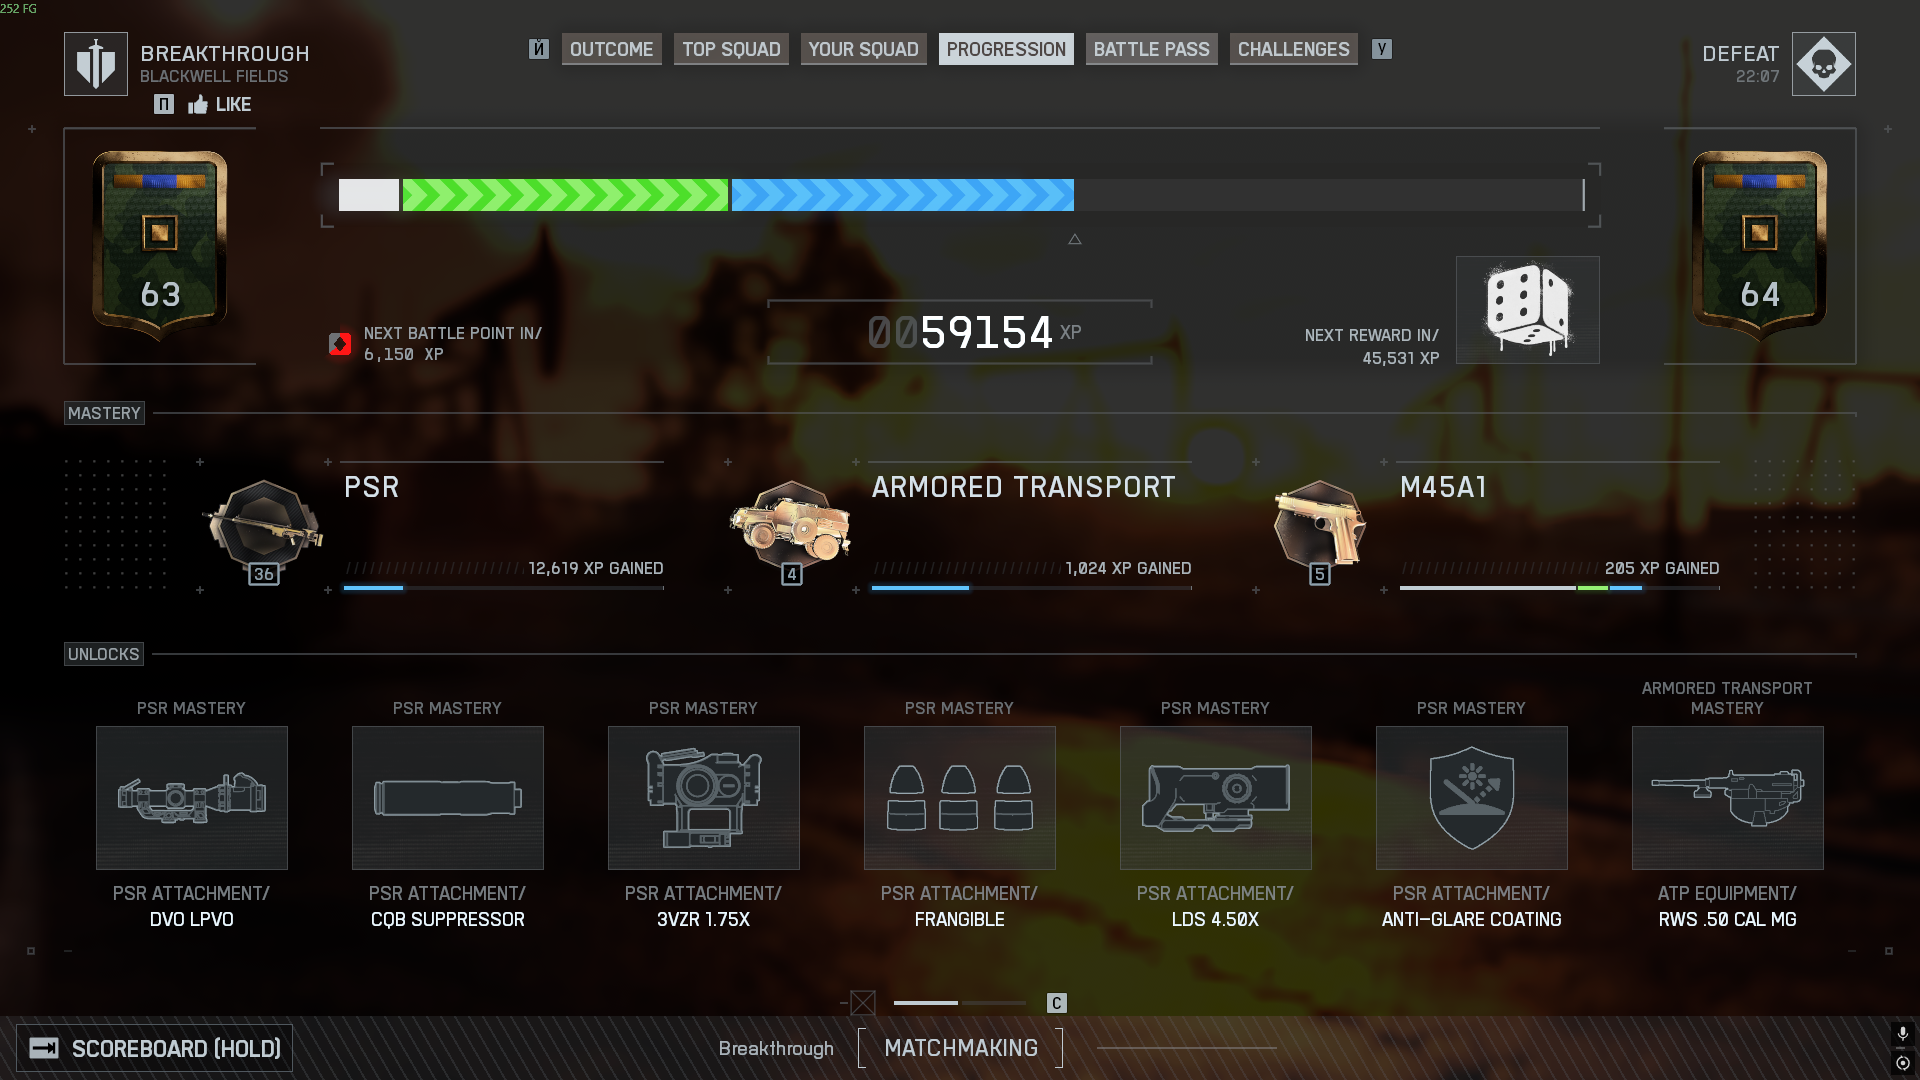Switch to the Battle Pass tab
This screenshot has height=1080, width=1920.
click(x=1151, y=49)
